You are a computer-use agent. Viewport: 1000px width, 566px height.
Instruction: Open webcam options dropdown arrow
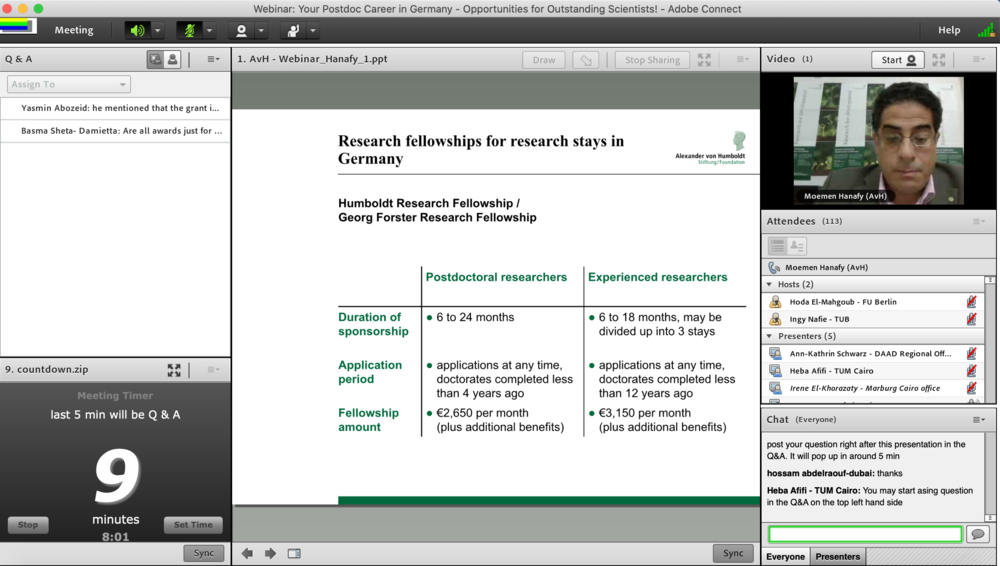261,30
